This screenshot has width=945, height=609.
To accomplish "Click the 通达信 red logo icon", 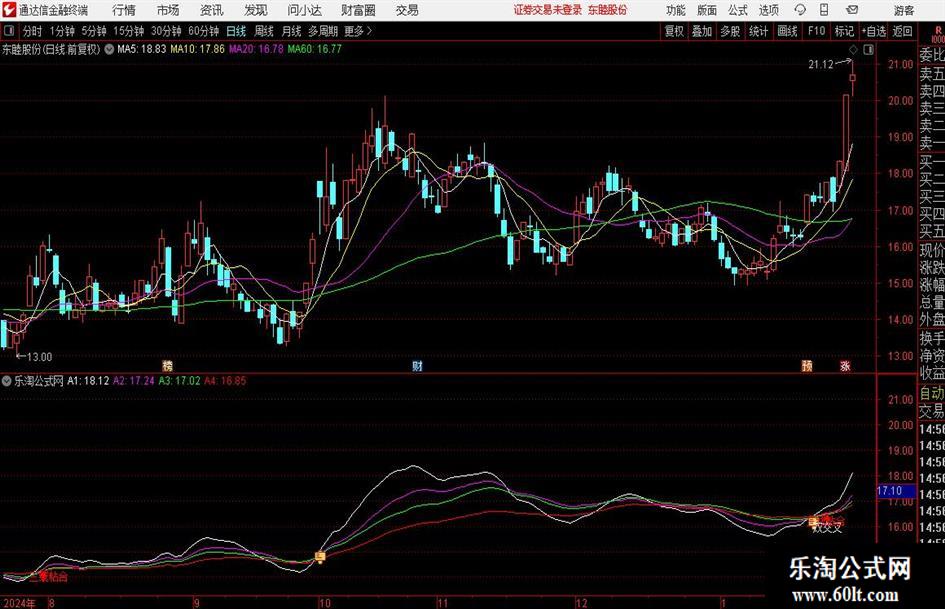I will 8,10.
